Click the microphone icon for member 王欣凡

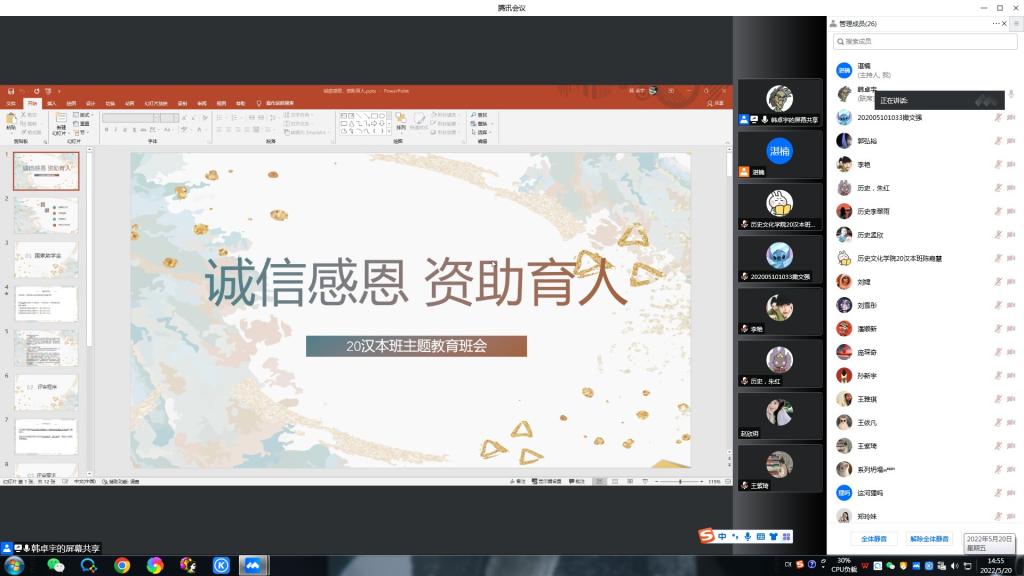pos(997,422)
